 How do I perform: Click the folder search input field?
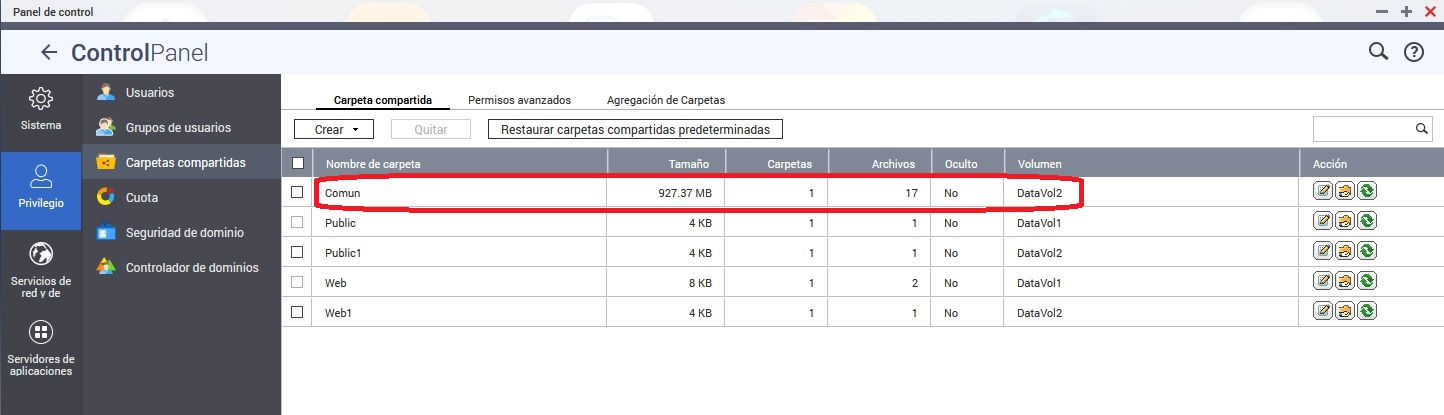[1362, 129]
